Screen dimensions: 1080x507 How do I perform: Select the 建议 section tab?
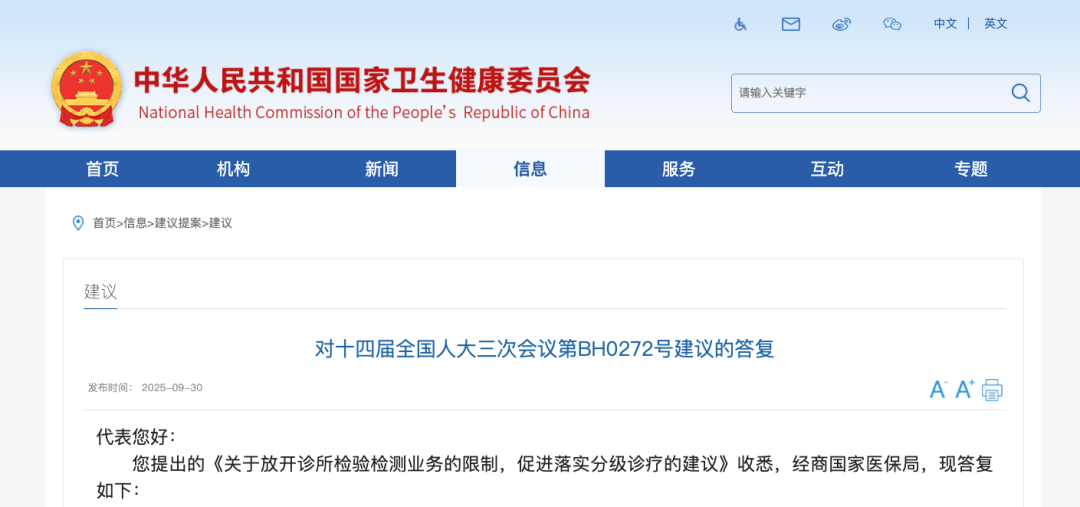(100, 292)
